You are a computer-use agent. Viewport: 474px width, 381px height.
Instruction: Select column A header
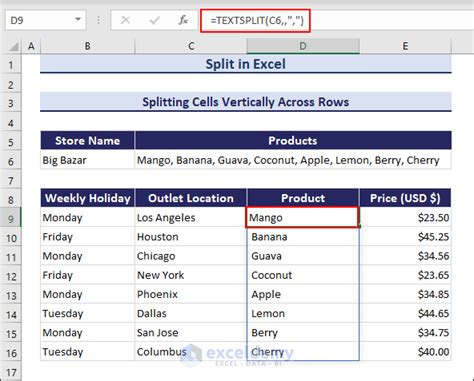31,46
